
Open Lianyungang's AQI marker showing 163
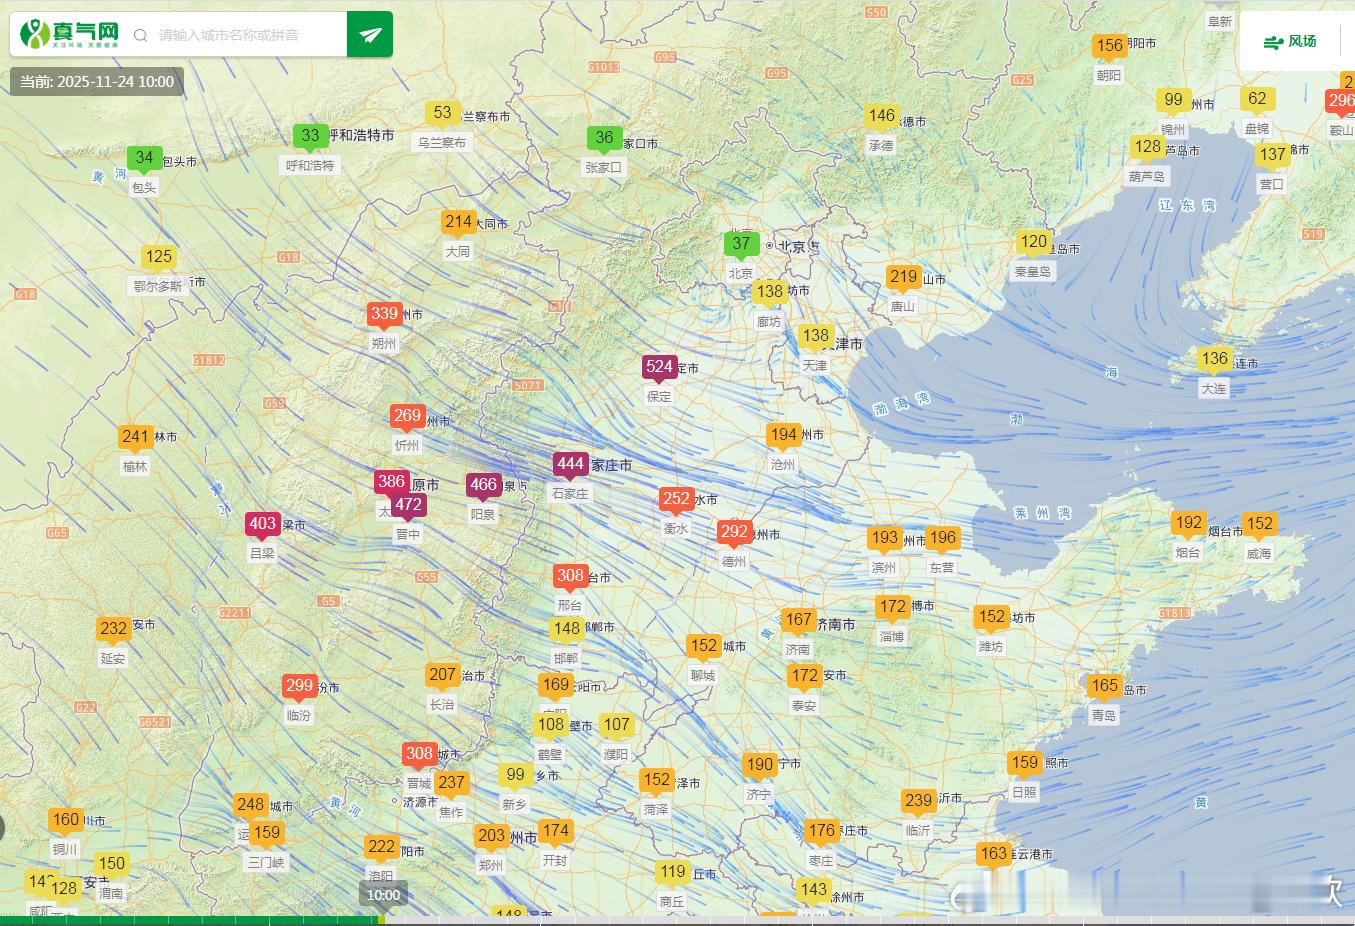click(x=993, y=856)
